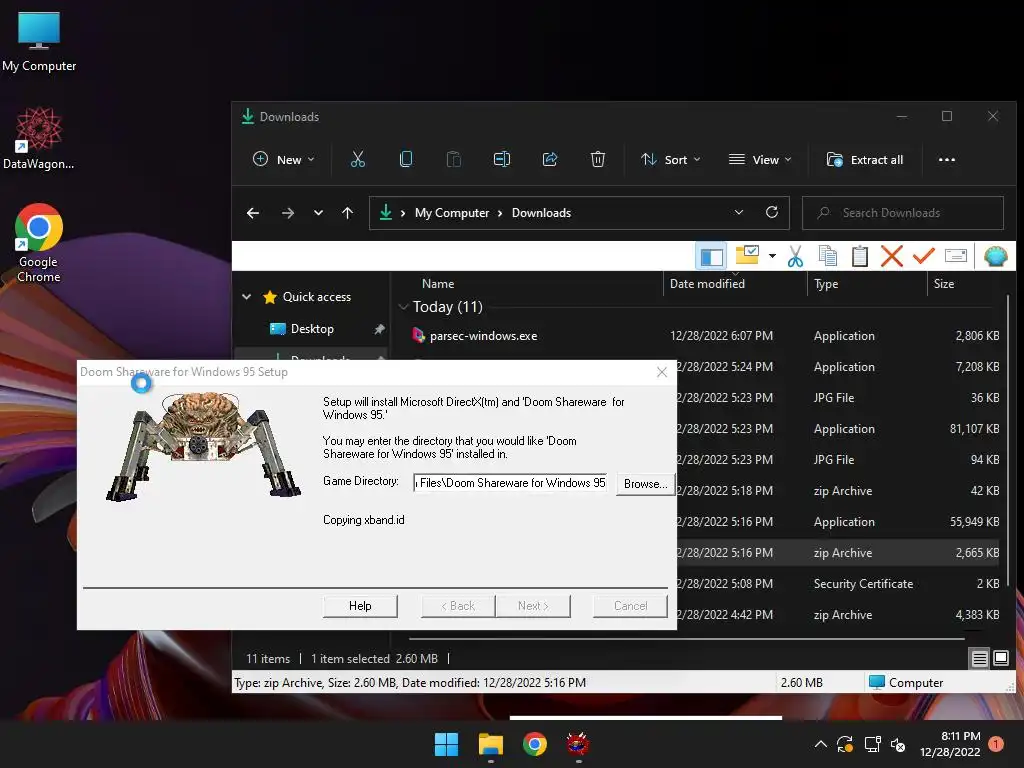This screenshot has width=1024, height=768.
Task: Click the network icon in system tray
Action: point(872,744)
